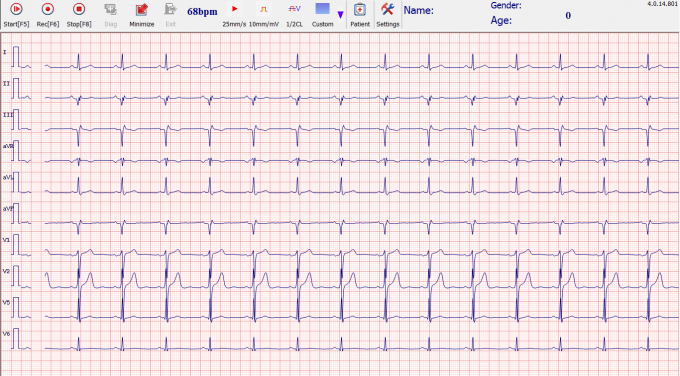Change paper speed via 25mm/s icon

(x=234, y=15)
